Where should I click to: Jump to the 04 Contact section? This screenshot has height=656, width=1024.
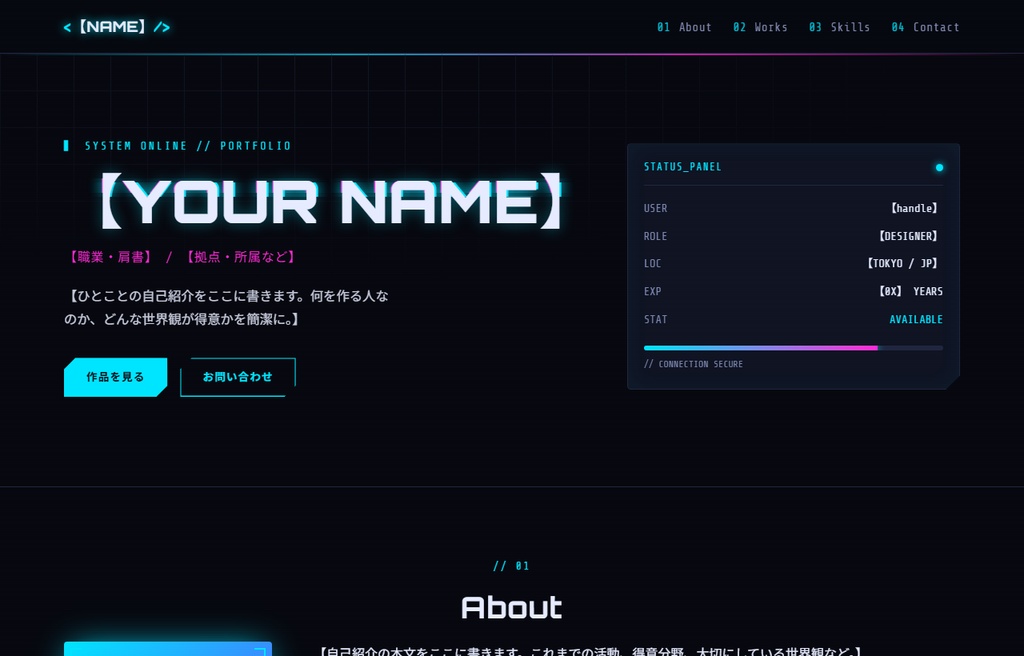pos(925,27)
